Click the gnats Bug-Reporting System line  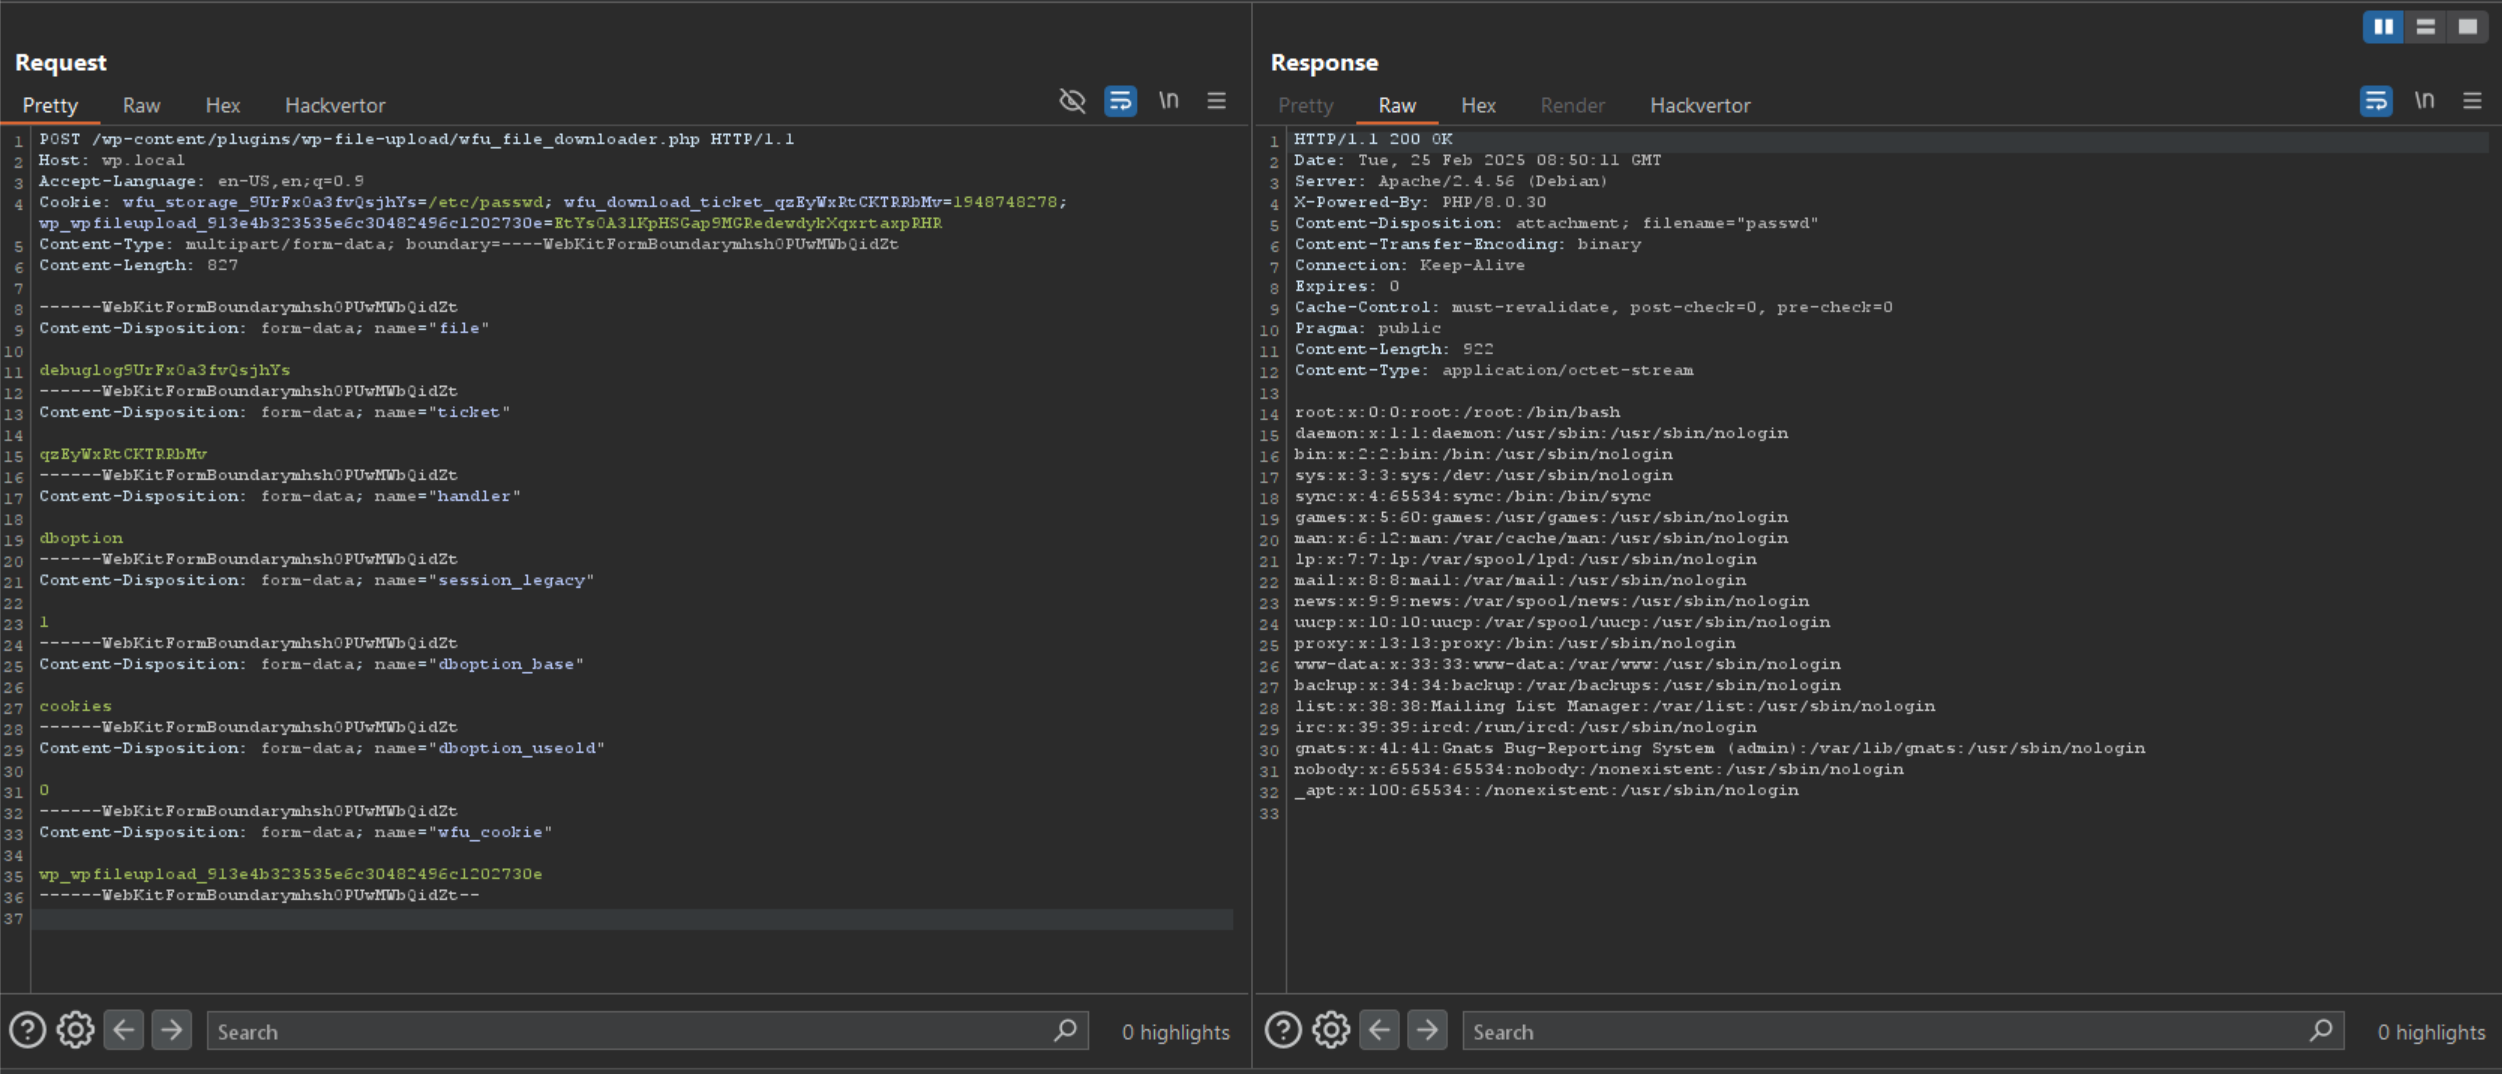click(1719, 748)
